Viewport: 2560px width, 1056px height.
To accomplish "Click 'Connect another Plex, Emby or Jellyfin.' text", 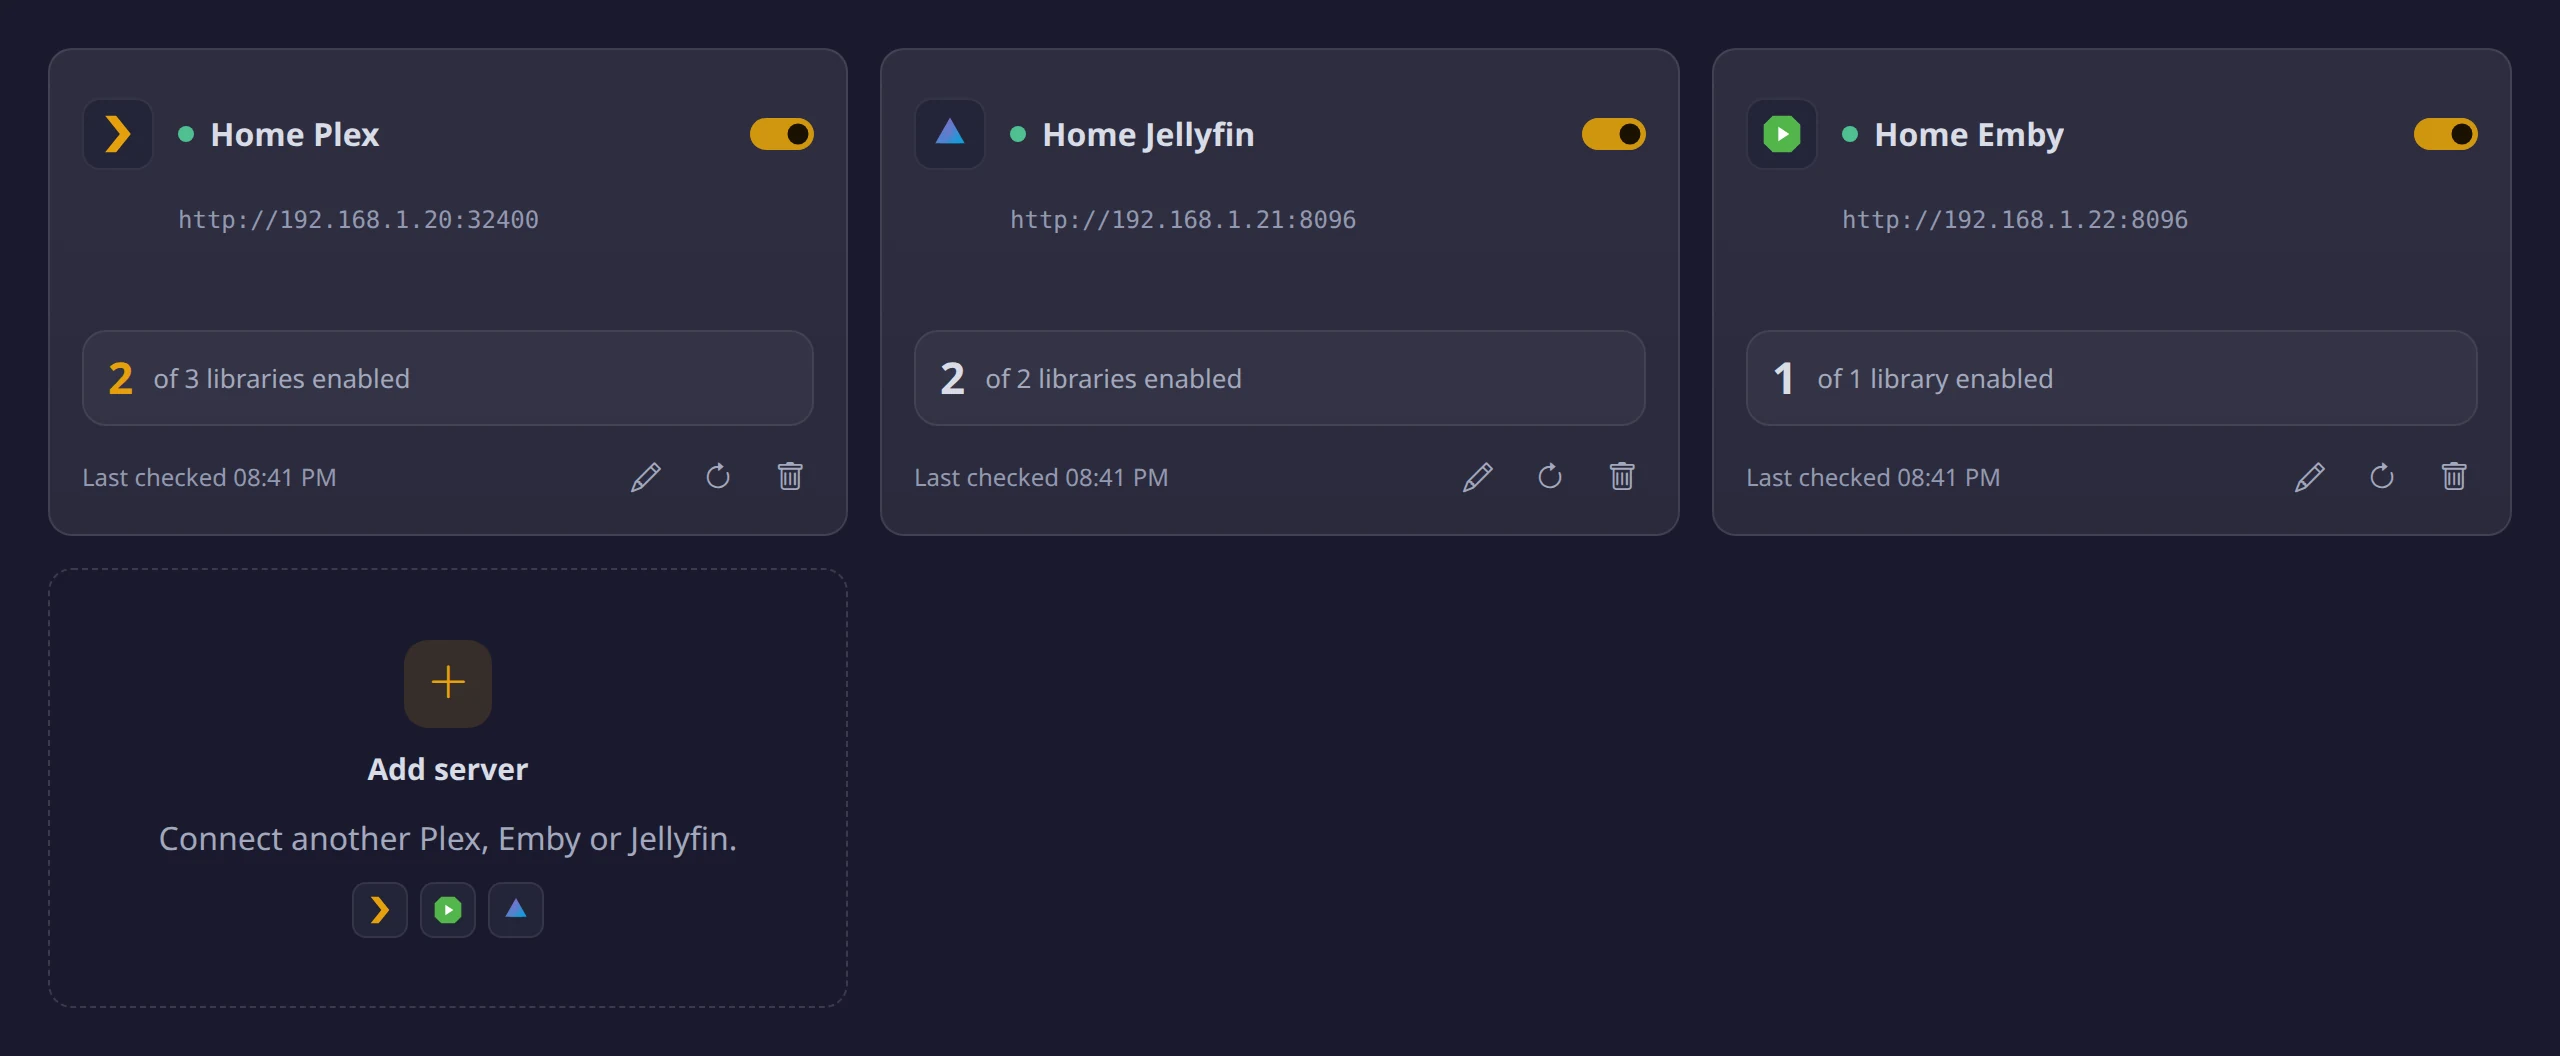I will click(448, 839).
